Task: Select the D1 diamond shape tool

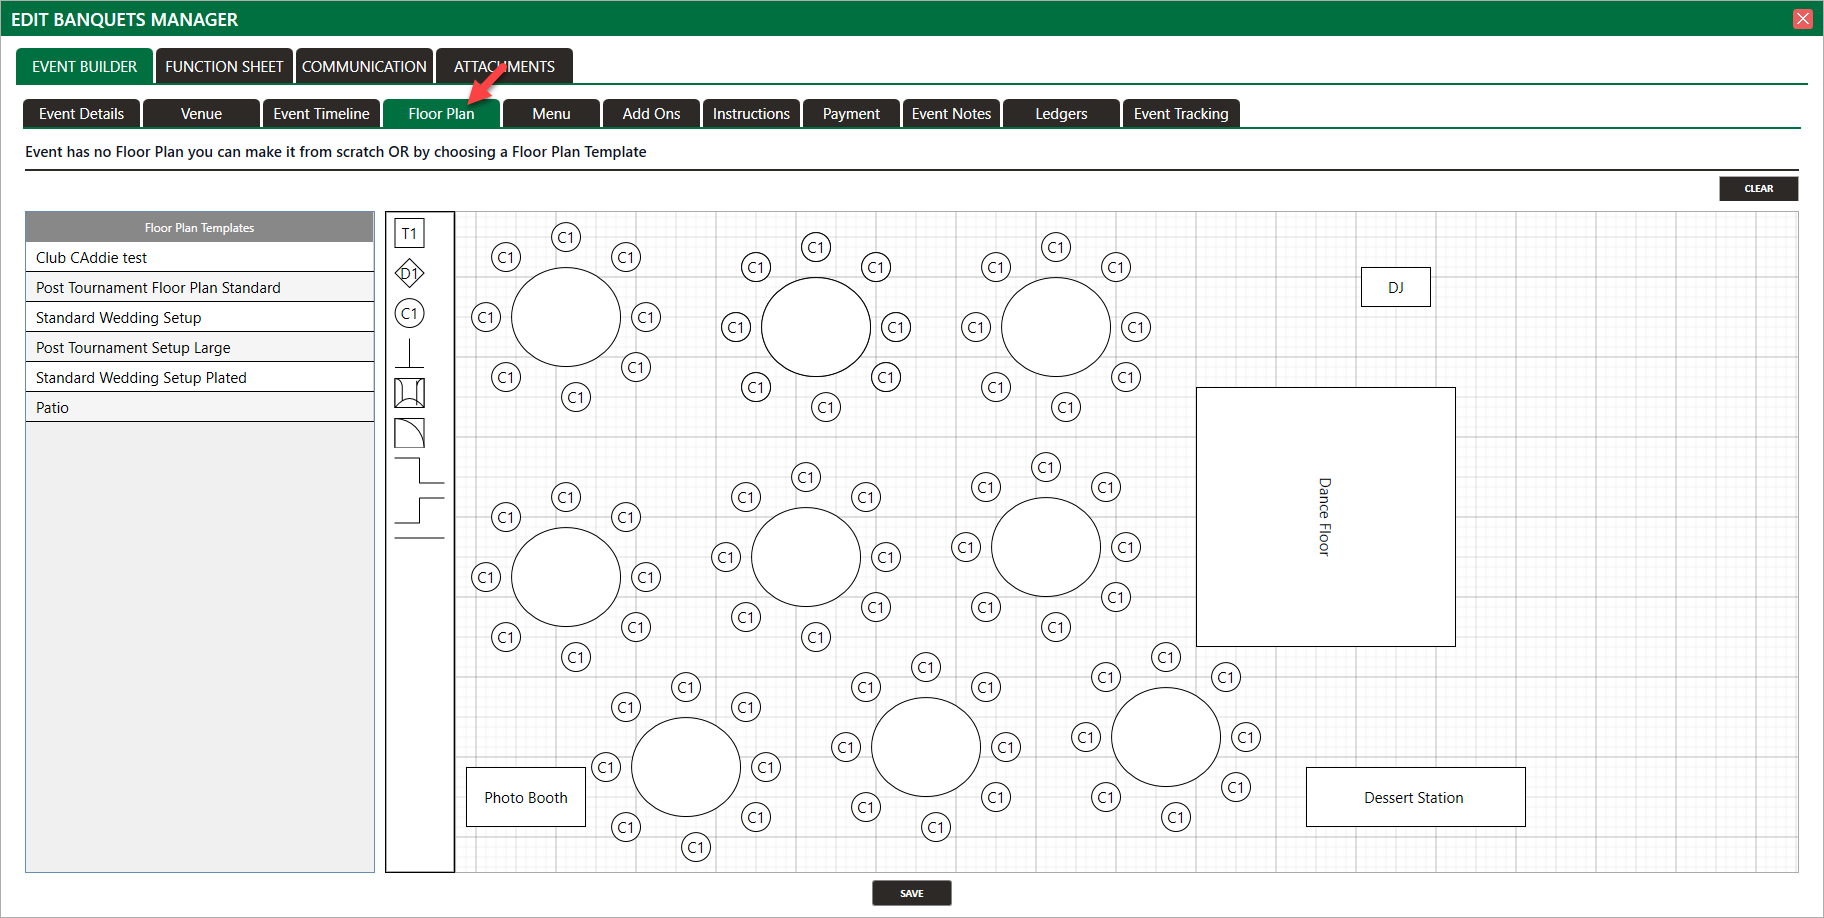Action: (x=409, y=273)
